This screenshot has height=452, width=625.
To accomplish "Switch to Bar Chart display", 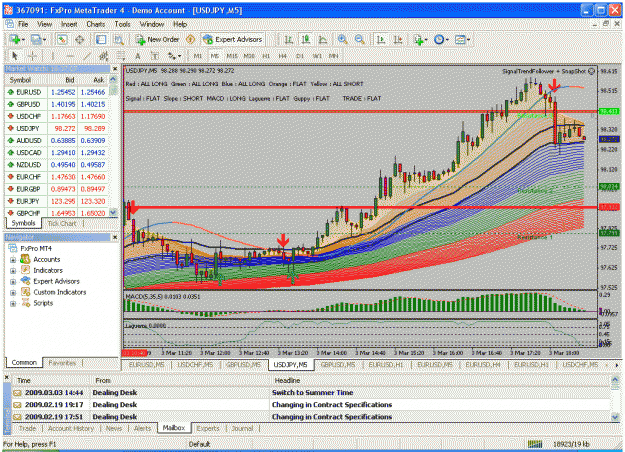I will [289, 39].
